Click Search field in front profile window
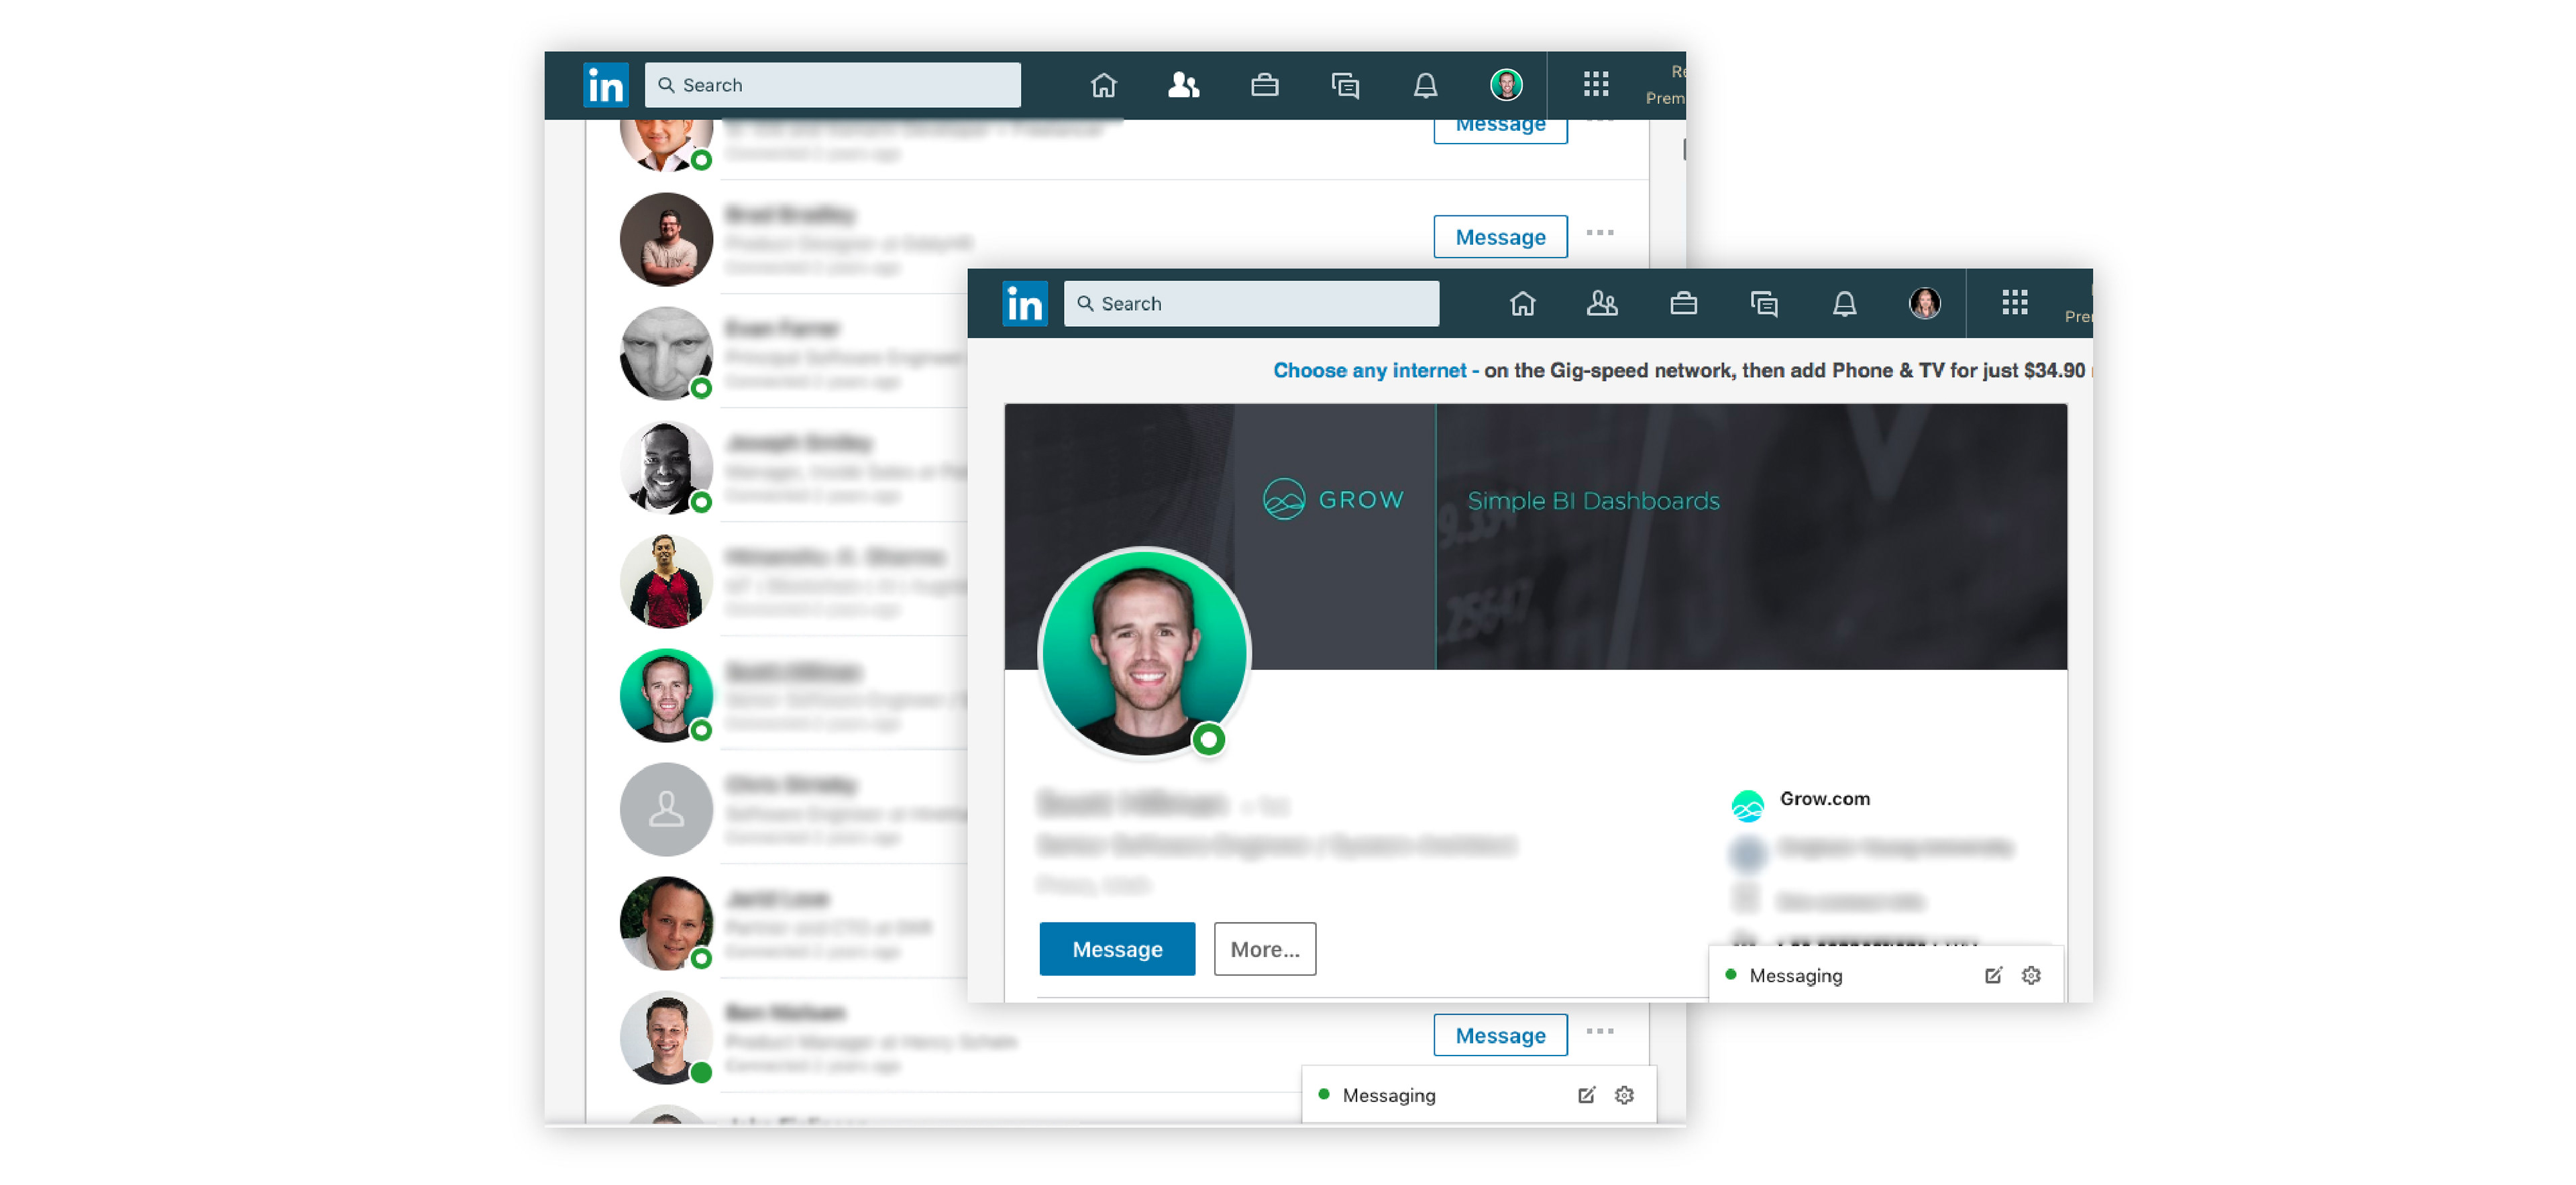Screen dimensions: 2576x1185 point(1251,303)
